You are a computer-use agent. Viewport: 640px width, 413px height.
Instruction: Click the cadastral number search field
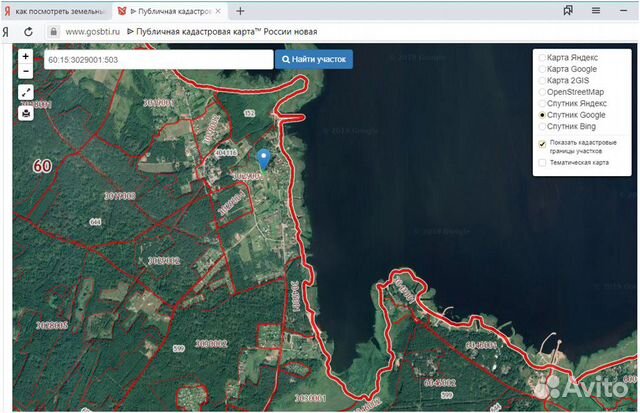pyautogui.click(x=158, y=60)
